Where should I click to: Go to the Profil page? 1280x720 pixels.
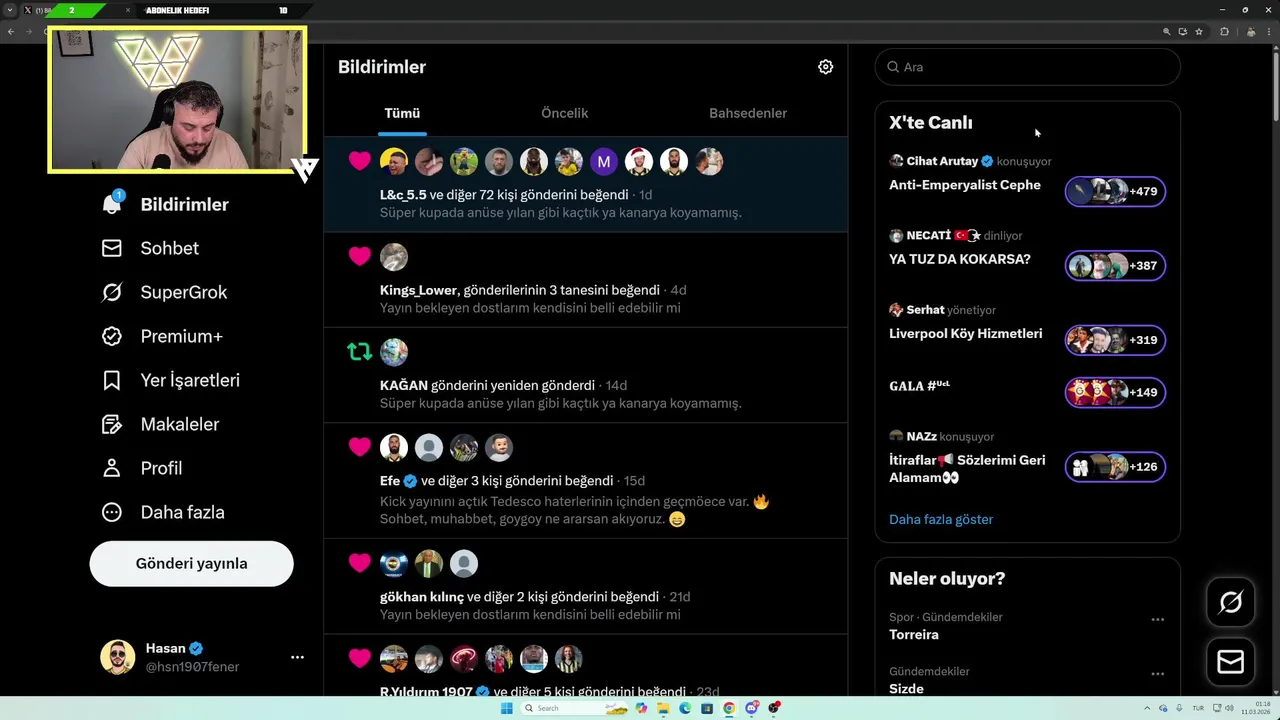tap(141, 468)
